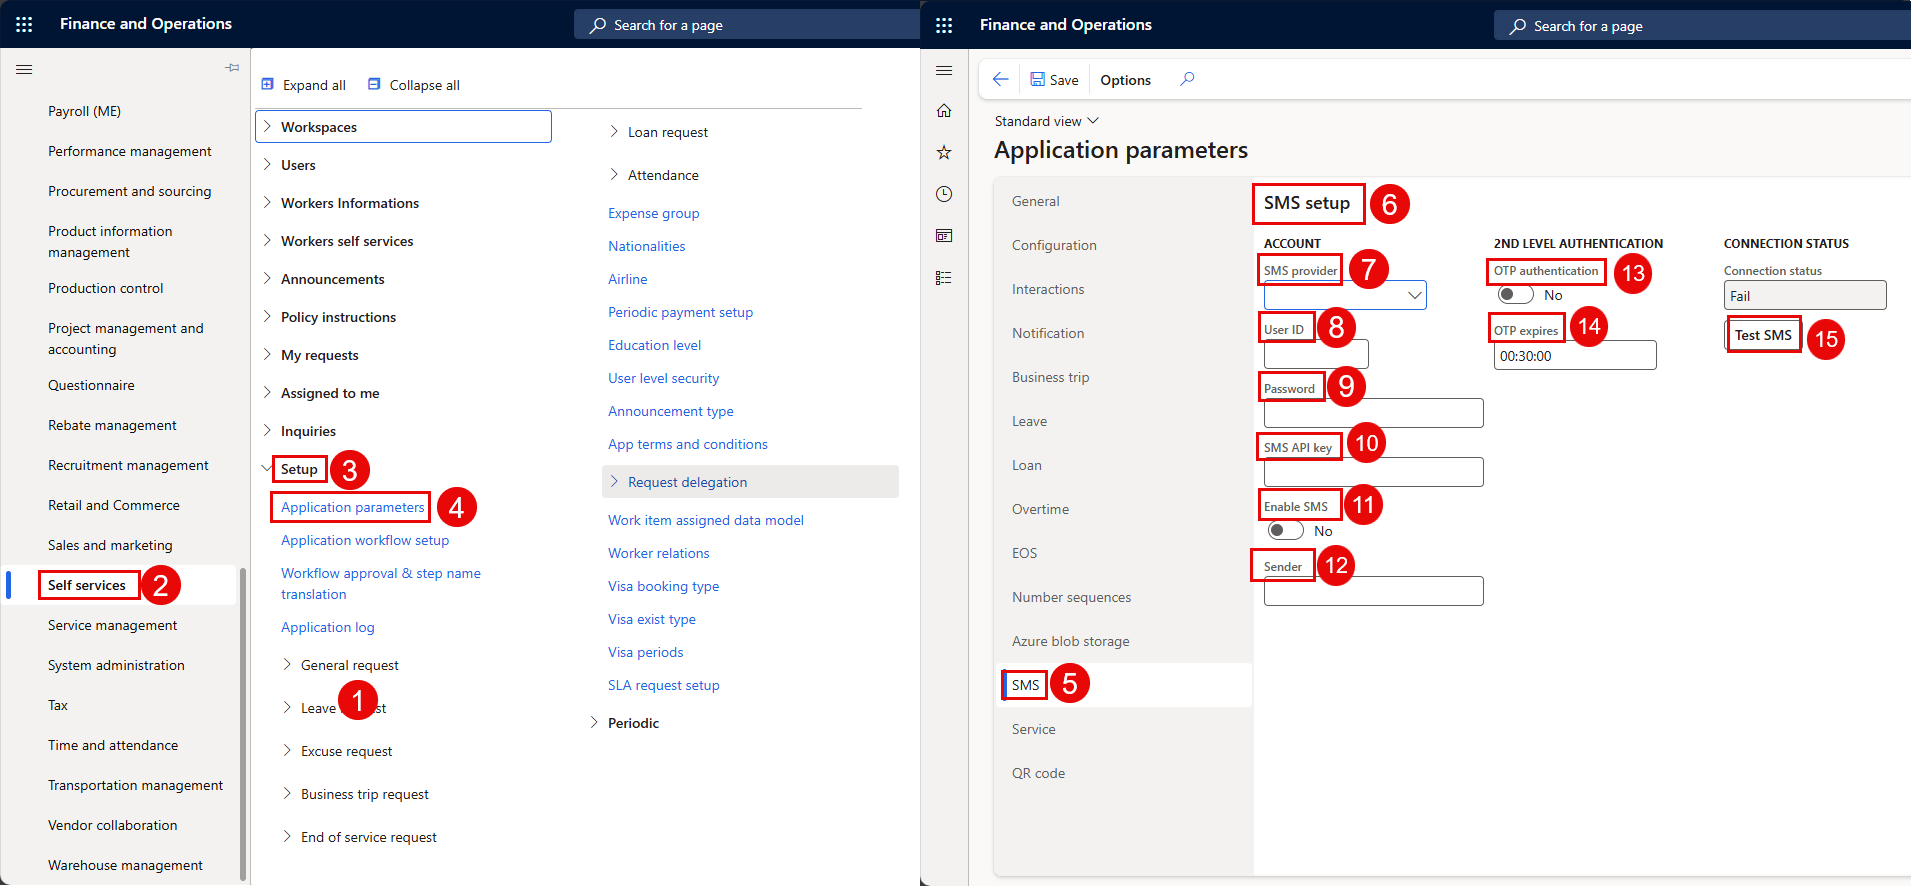Go to Home via the house icon
Screen dimensions: 1911x886
[944, 110]
